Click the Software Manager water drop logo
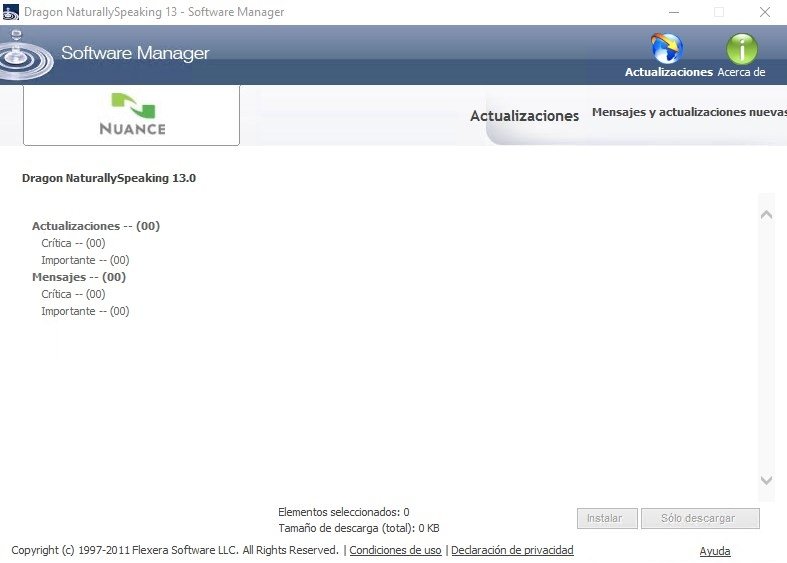The image size is (787, 563). coord(24,56)
